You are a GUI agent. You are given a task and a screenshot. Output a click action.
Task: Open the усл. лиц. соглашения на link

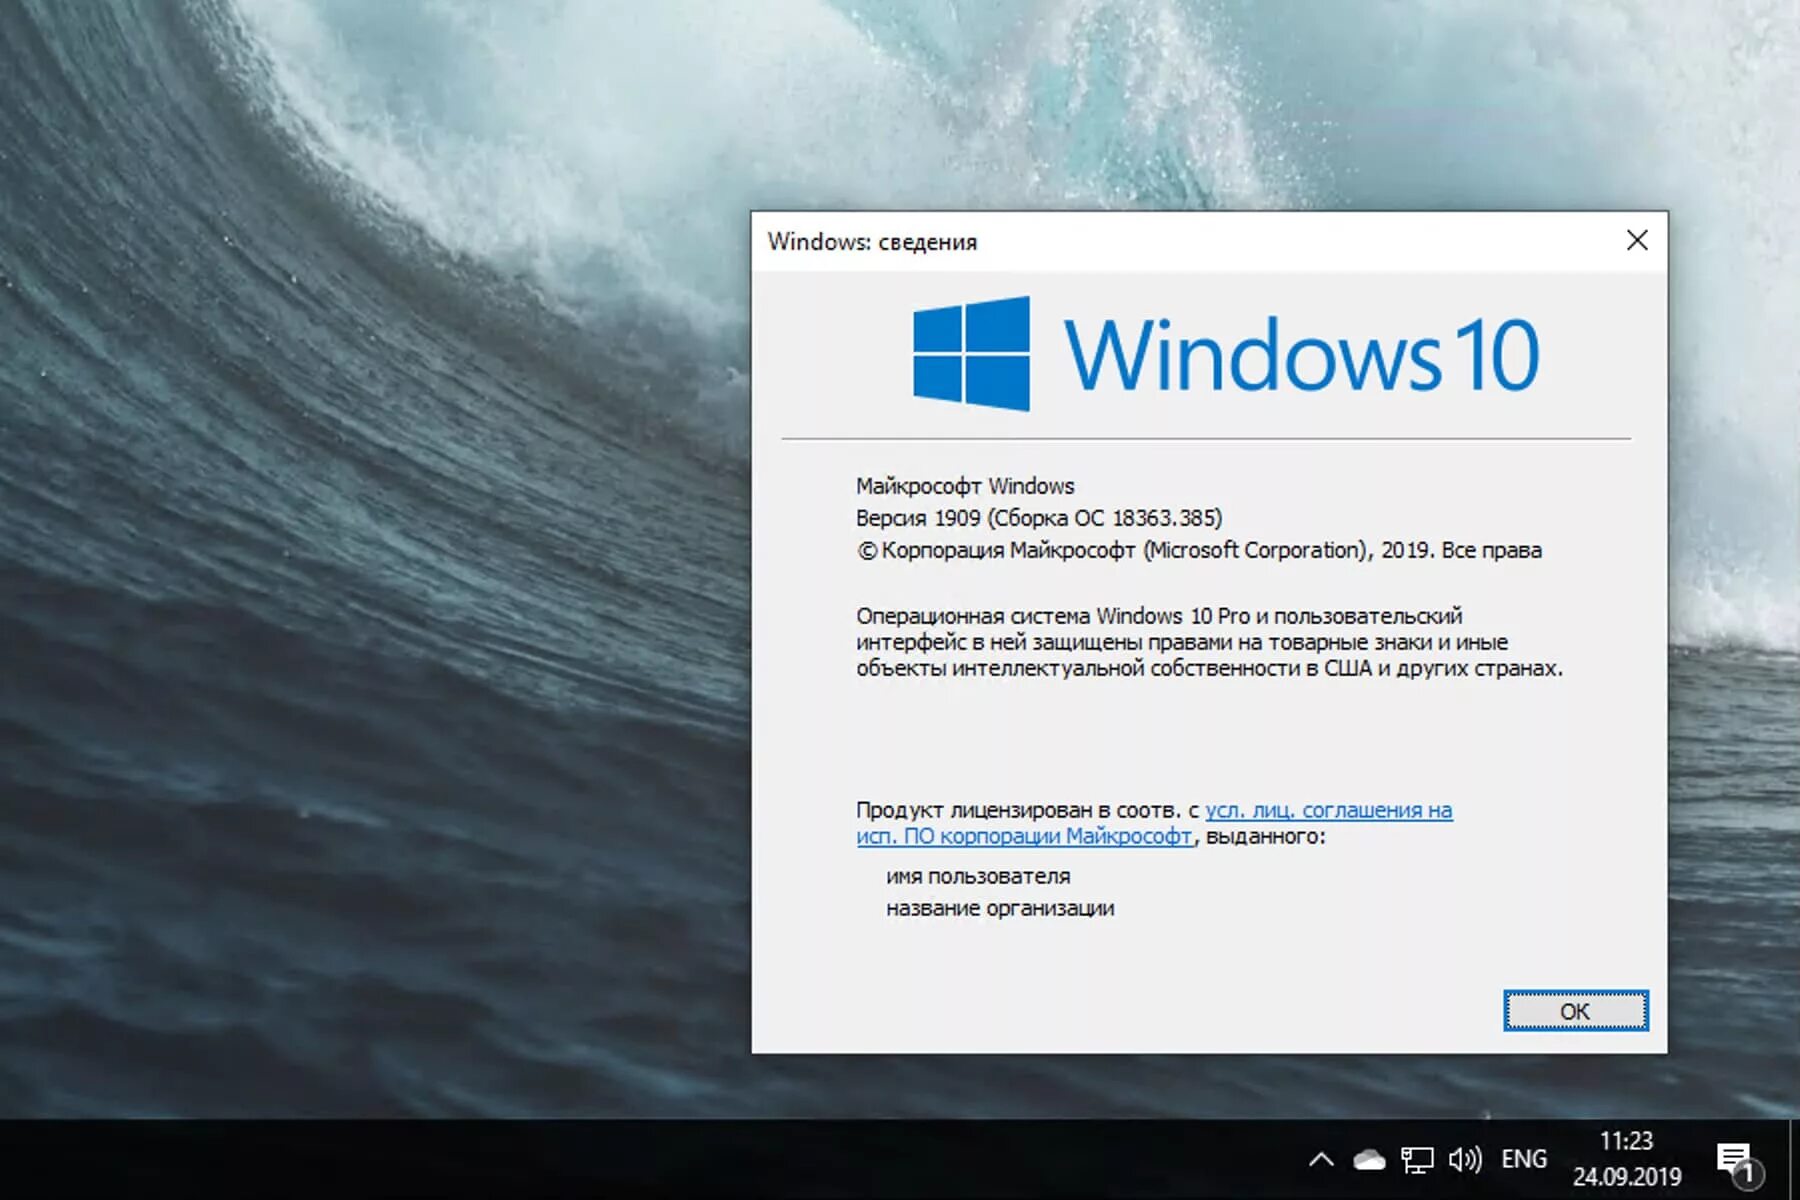pyautogui.click(x=1328, y=810)
